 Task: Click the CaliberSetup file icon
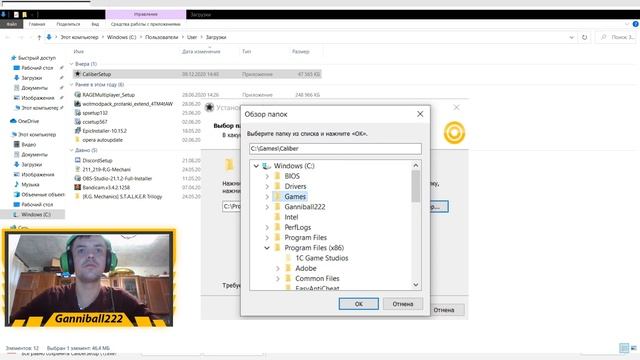click(78, 74)
